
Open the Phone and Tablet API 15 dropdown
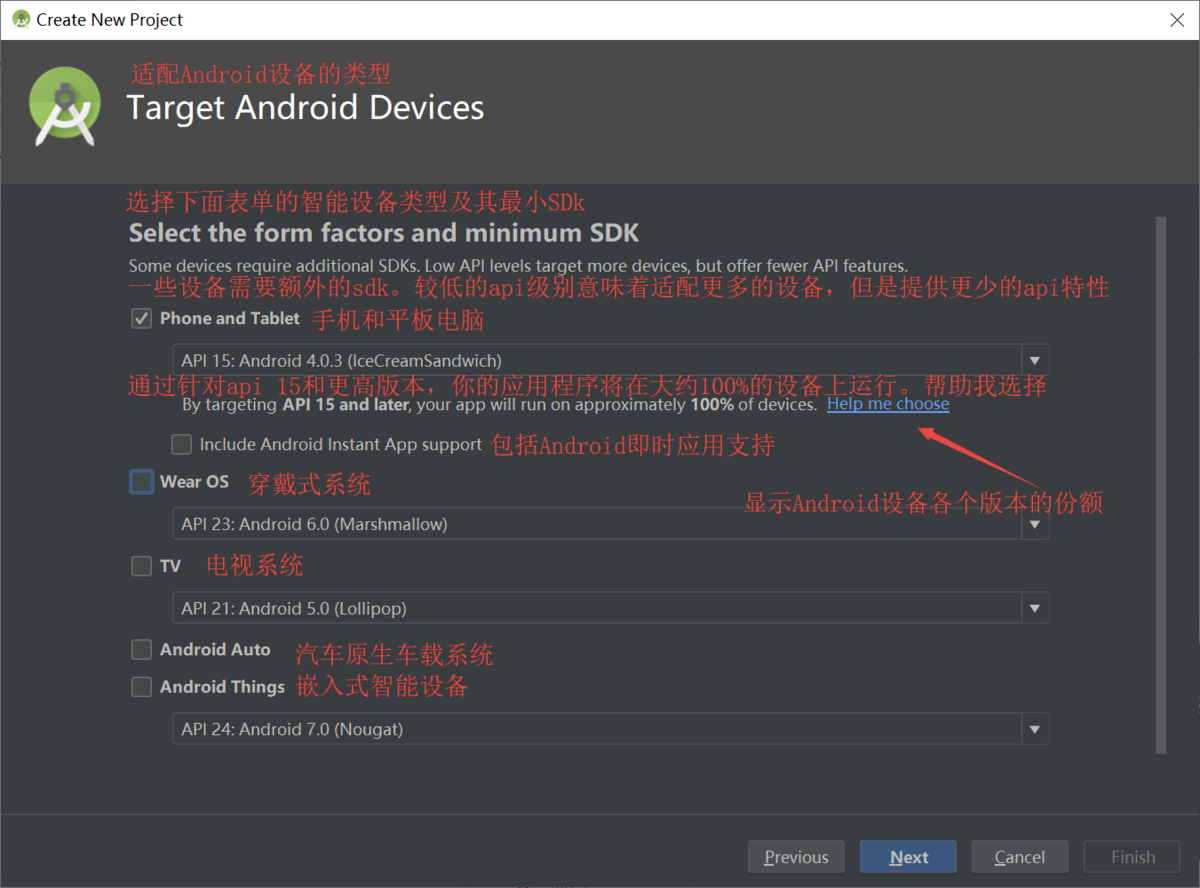tap(1035, 360)
